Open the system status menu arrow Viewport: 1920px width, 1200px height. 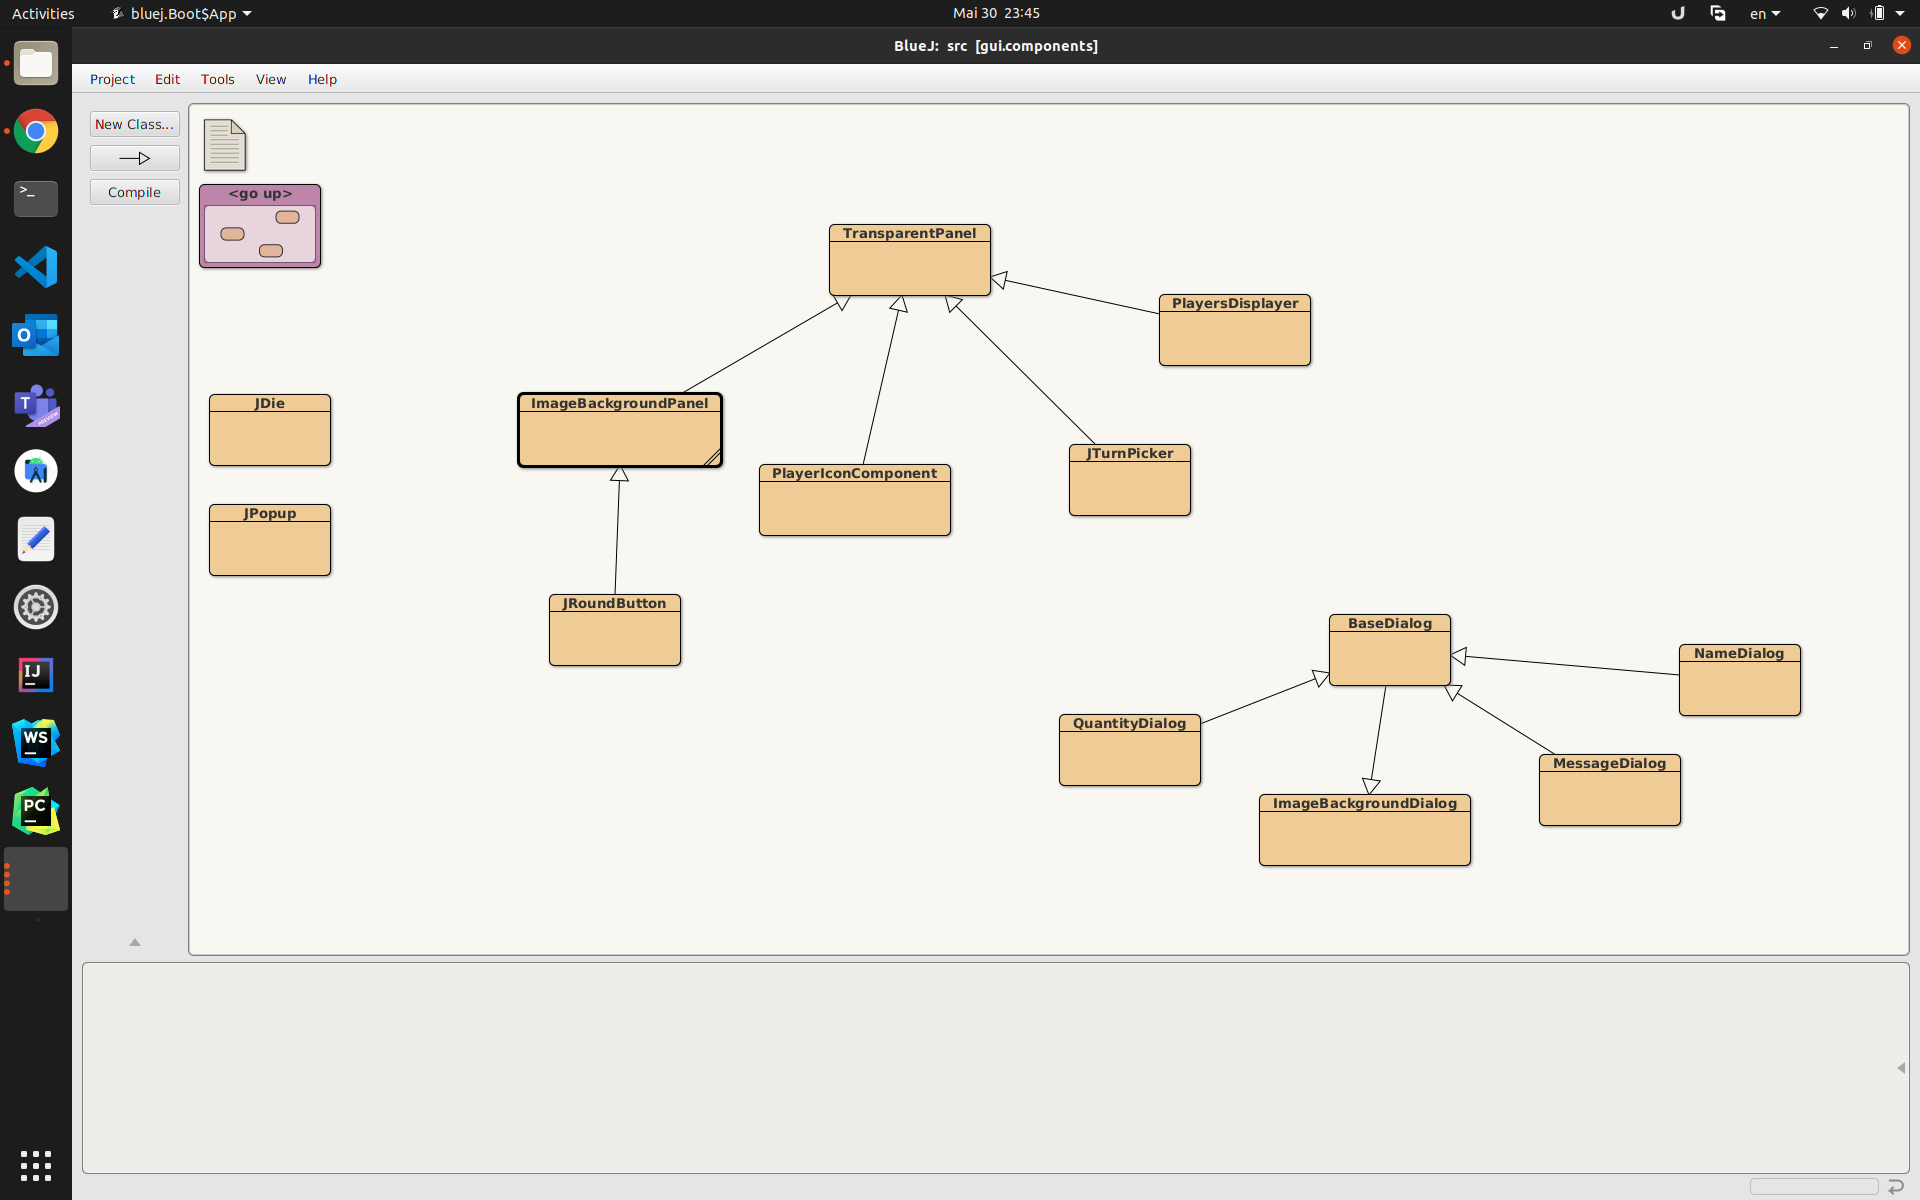tap(1900, 13)
